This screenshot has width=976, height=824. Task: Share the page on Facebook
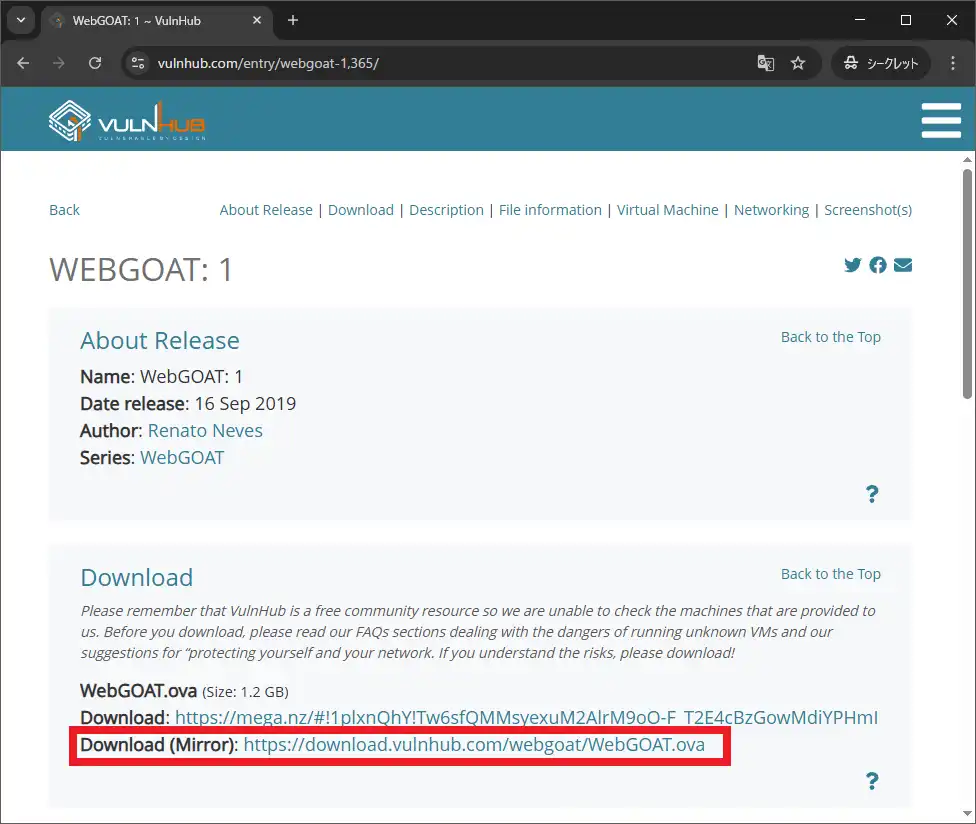(878, 265)
